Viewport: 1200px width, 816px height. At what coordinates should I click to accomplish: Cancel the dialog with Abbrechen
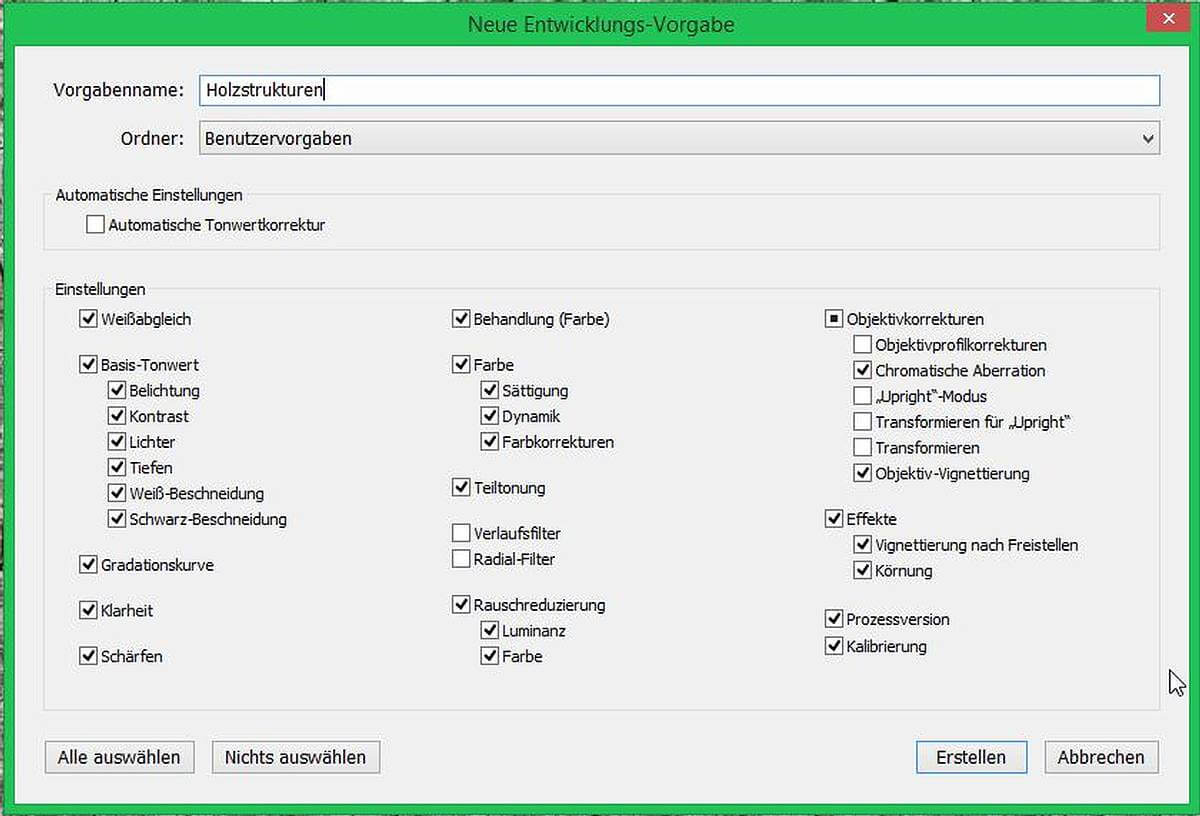(x=1101, y=757)
